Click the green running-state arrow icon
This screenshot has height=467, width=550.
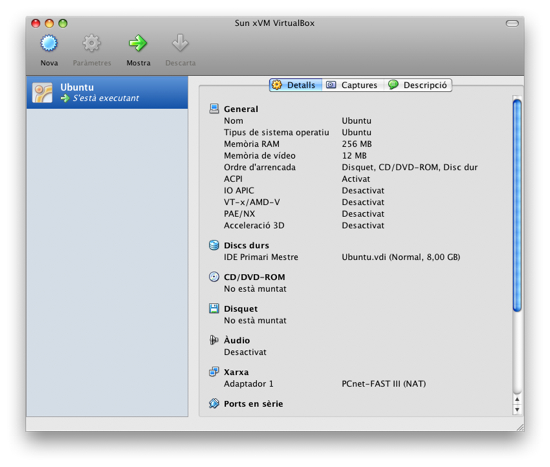pyautogui.click(x=65, y=98)
